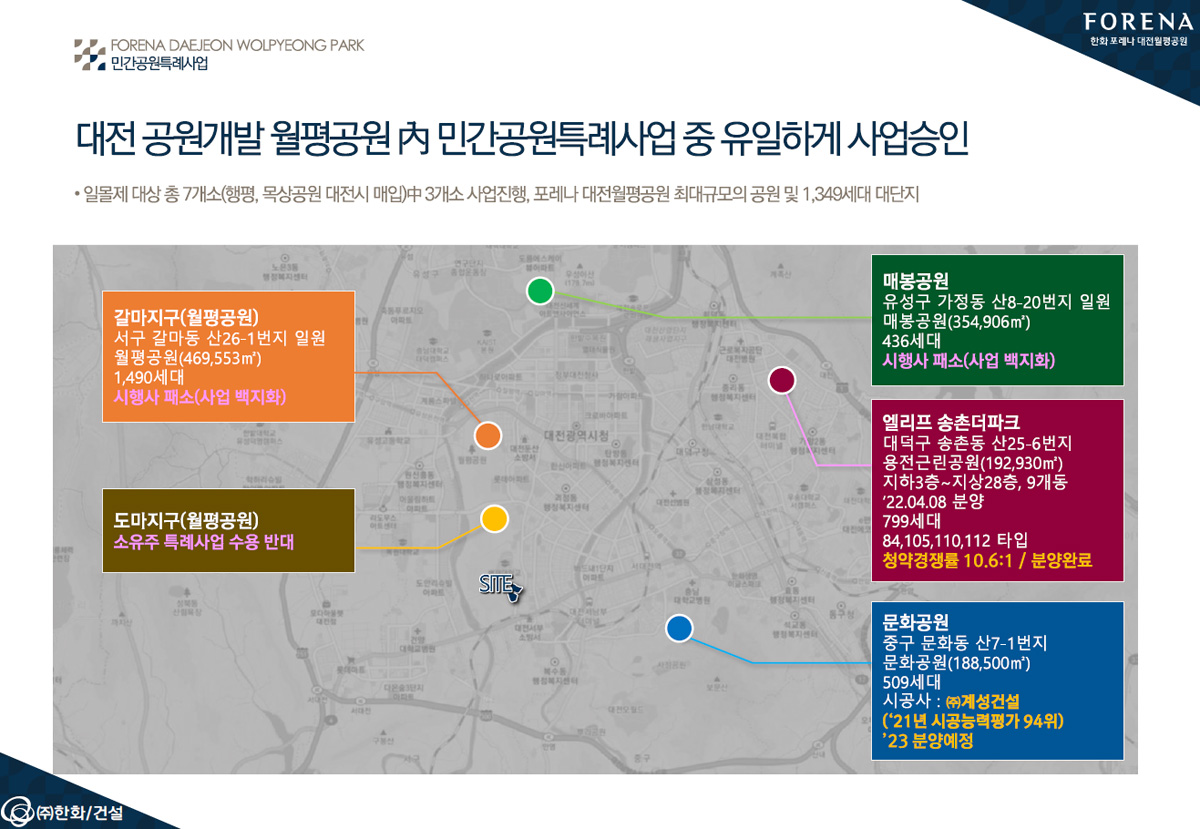Click the '문화공원(188,500㎡)' area line
The width and height of the screenshot is (1200, 829).
[956, 662]
